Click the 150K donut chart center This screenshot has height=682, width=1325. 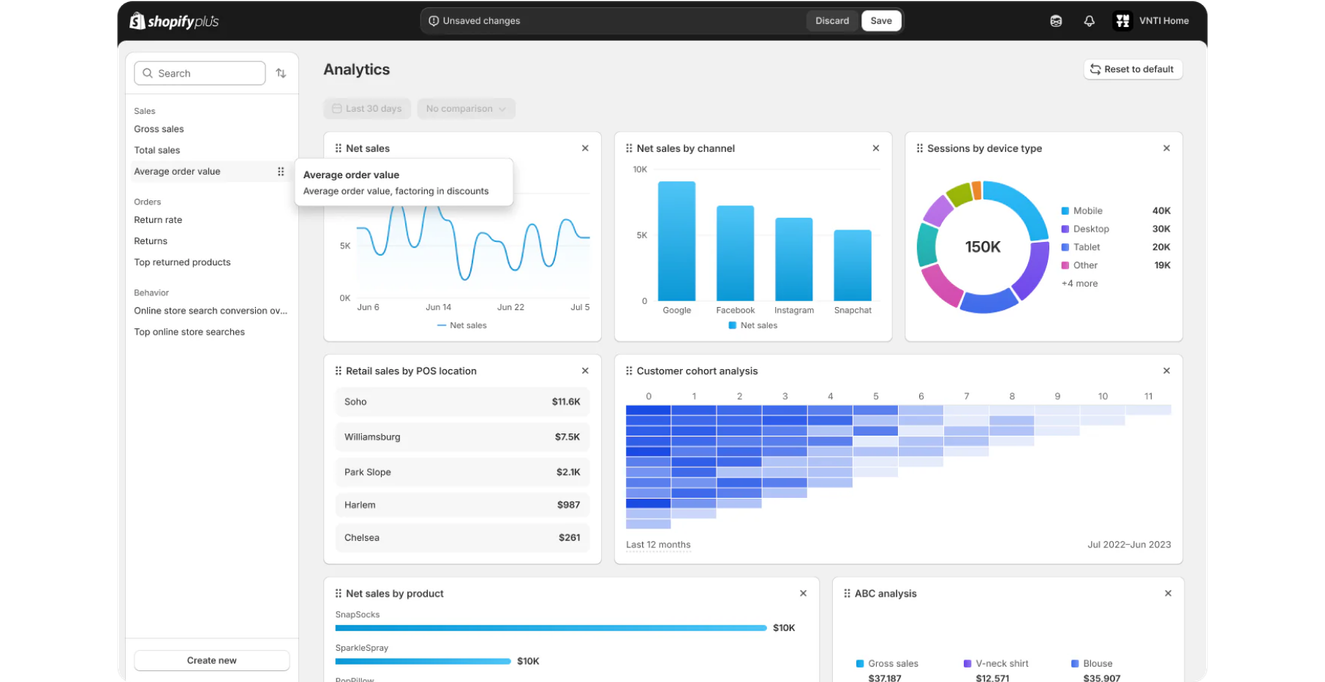point(982,247)
